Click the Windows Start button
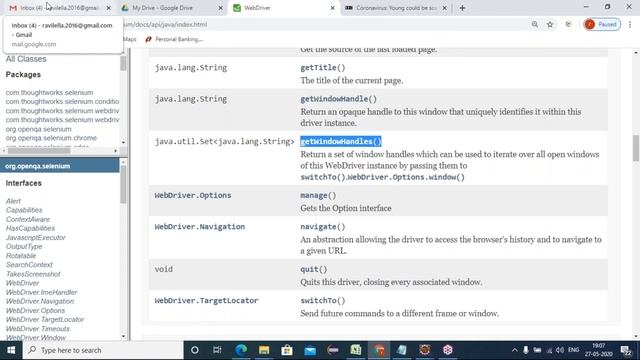Viewport: 640px width, 360px height. 11,350
